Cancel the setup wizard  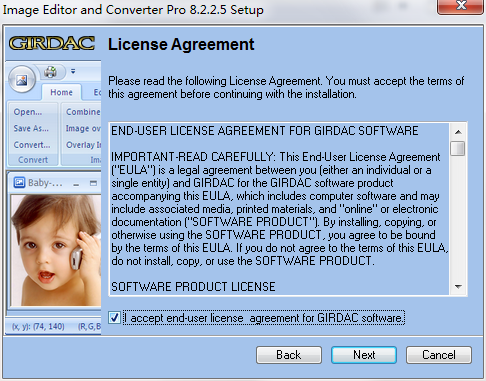pyautogui.click(x=439, y=355)
